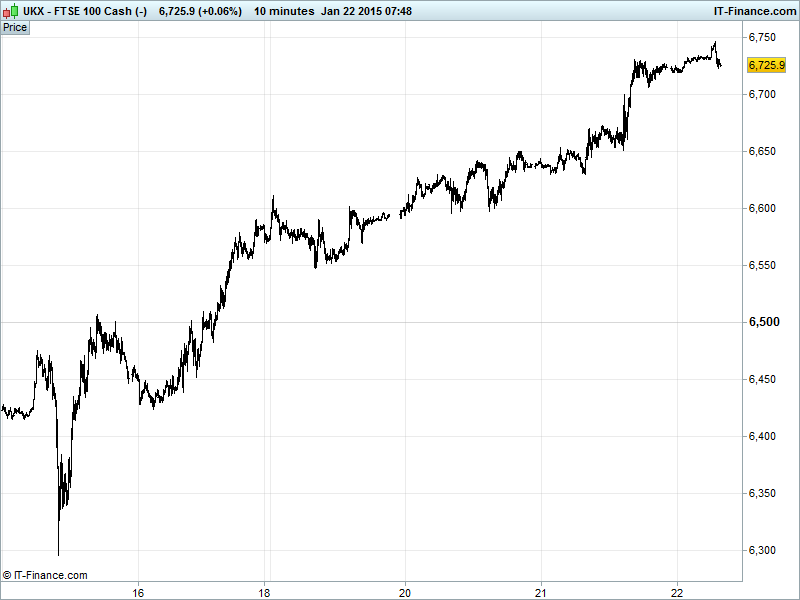Click the 6,400 price axis label
This screenshot has height=600, width=800.
pos(766,436)
